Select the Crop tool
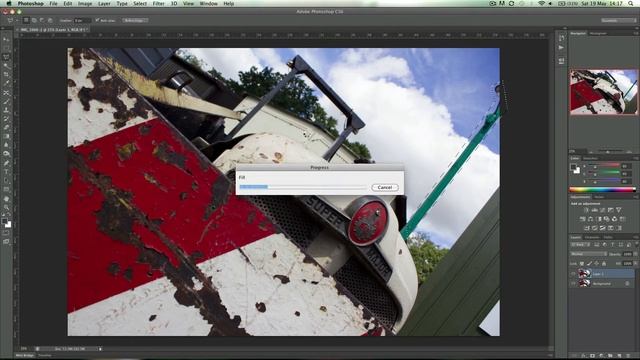The width and height of the screenshot is (640, 360). click(6, 75)
